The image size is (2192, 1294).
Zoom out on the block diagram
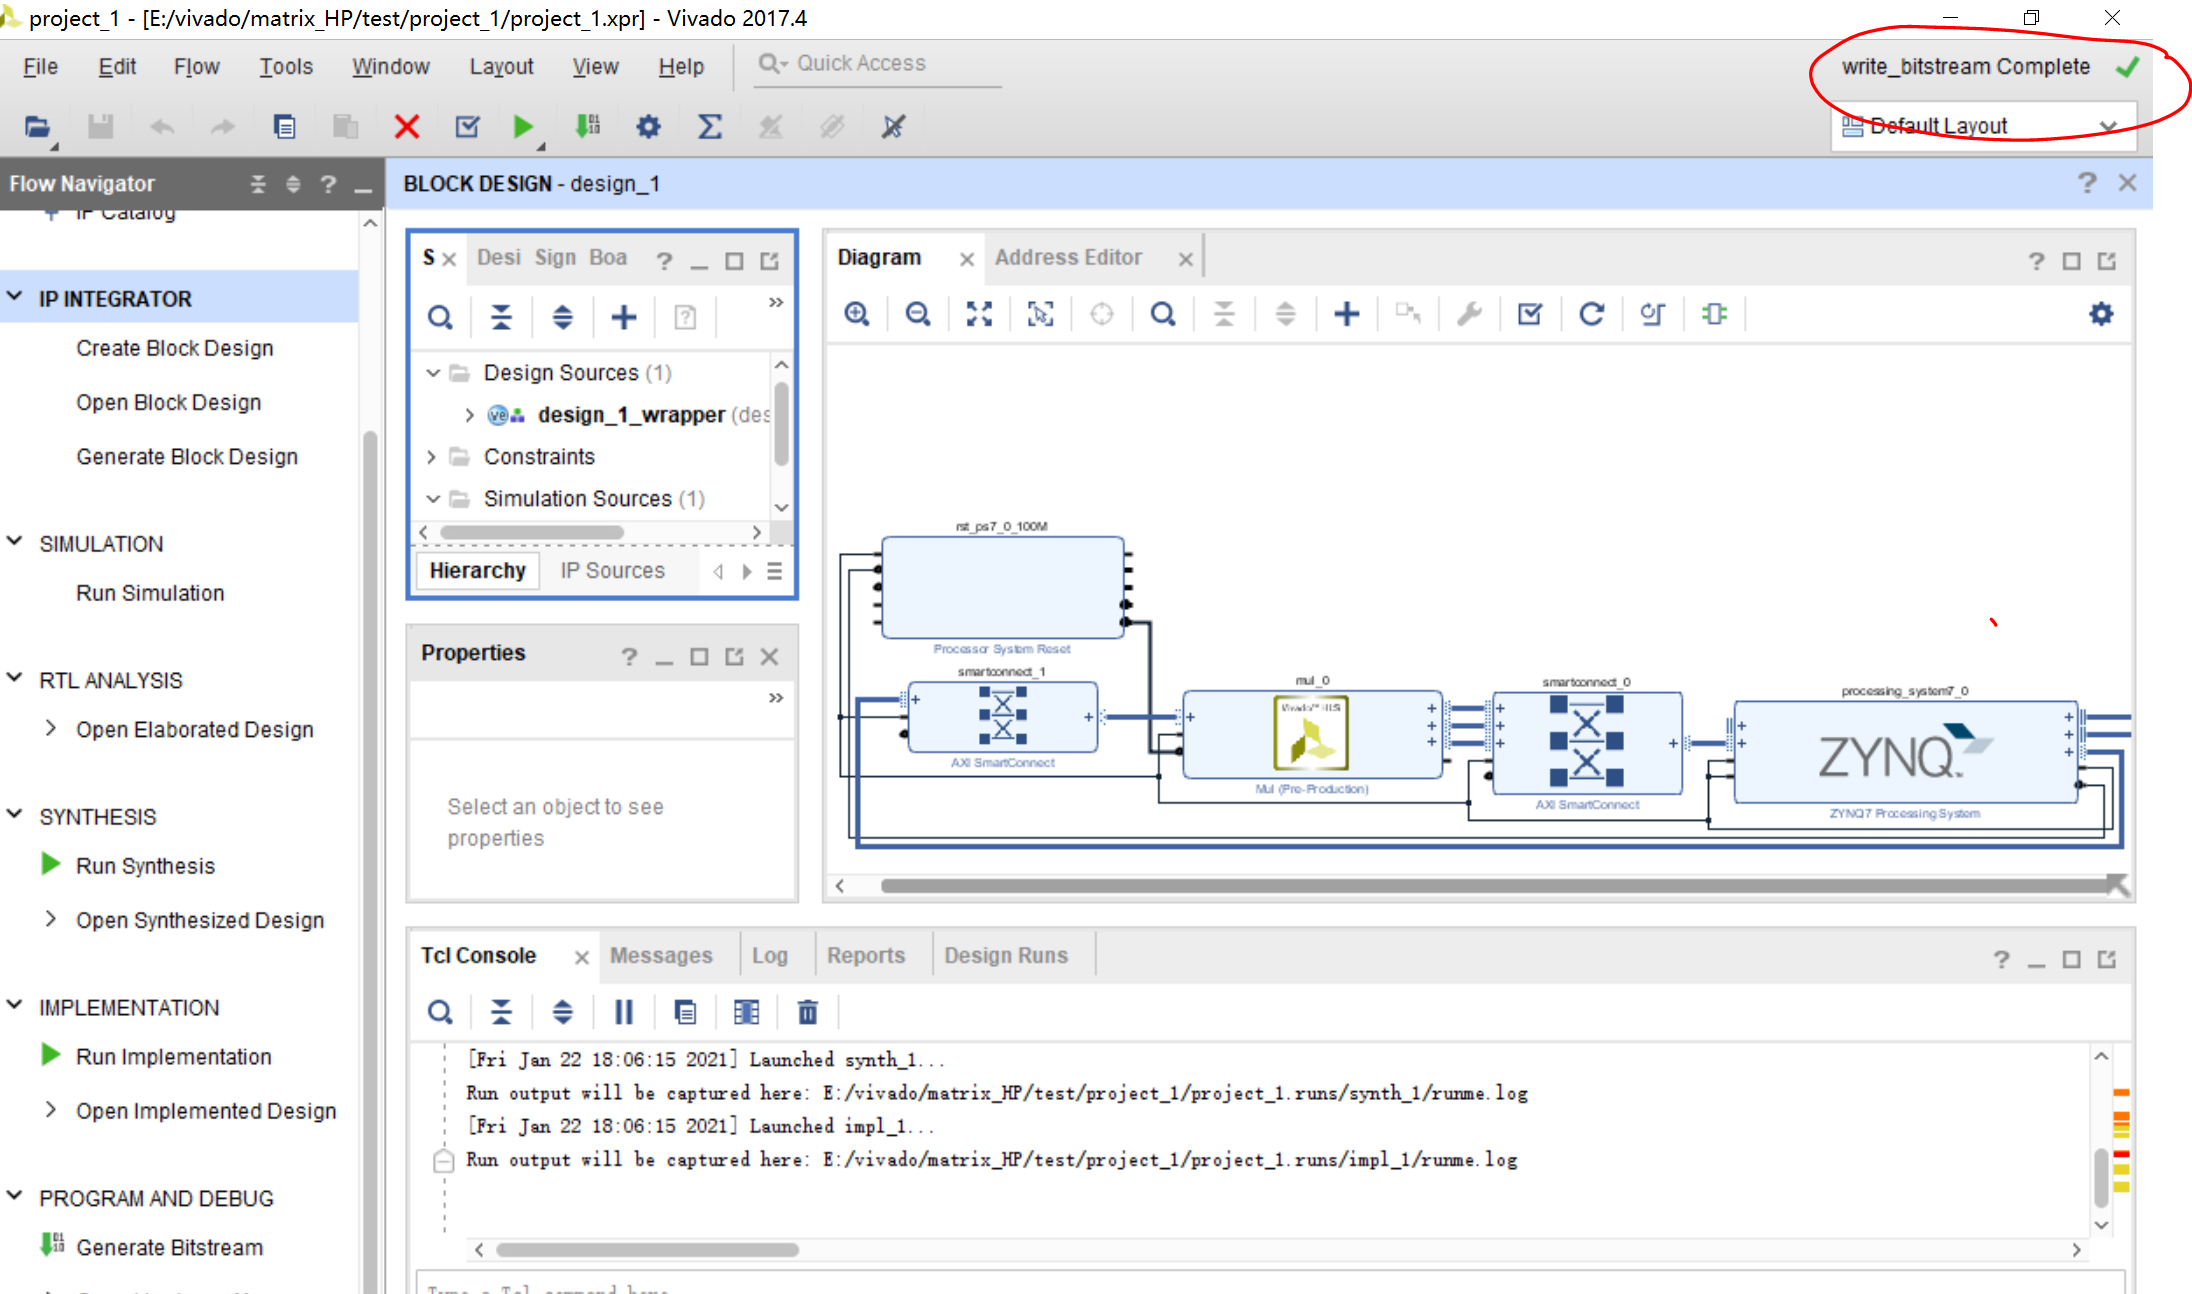click(918, 314)
